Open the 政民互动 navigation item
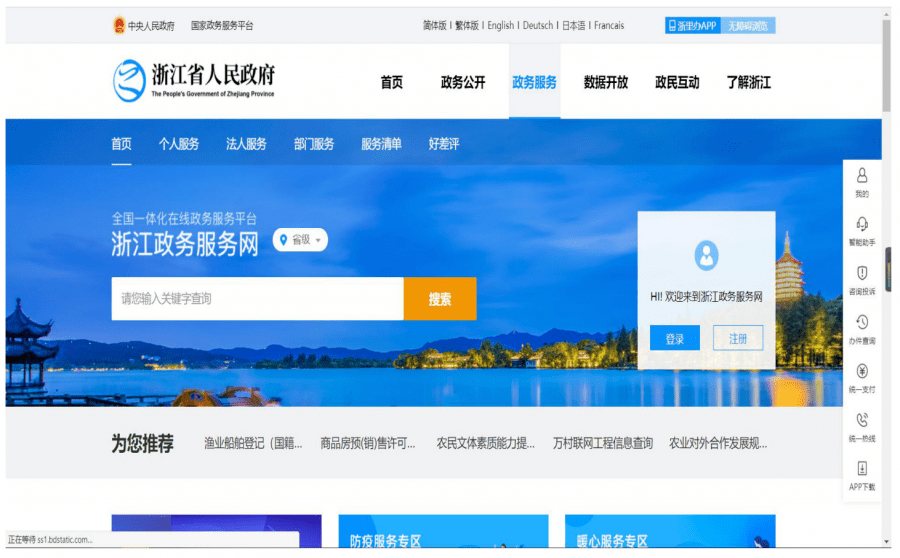This screenshot has width=900, height=558. (677, 82)
